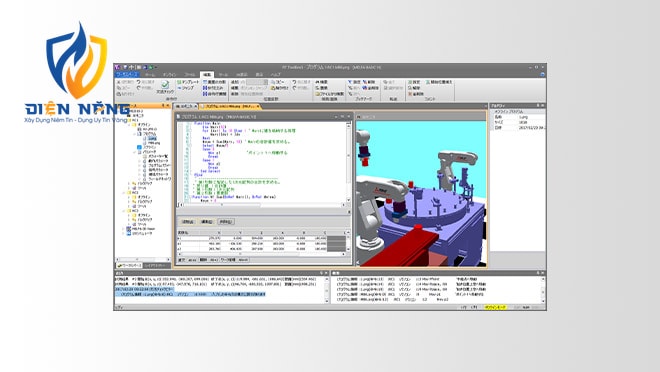Click the yellow offline mode status indicator
Viewport: 660px width, 372px height.
tap(495, 307)
